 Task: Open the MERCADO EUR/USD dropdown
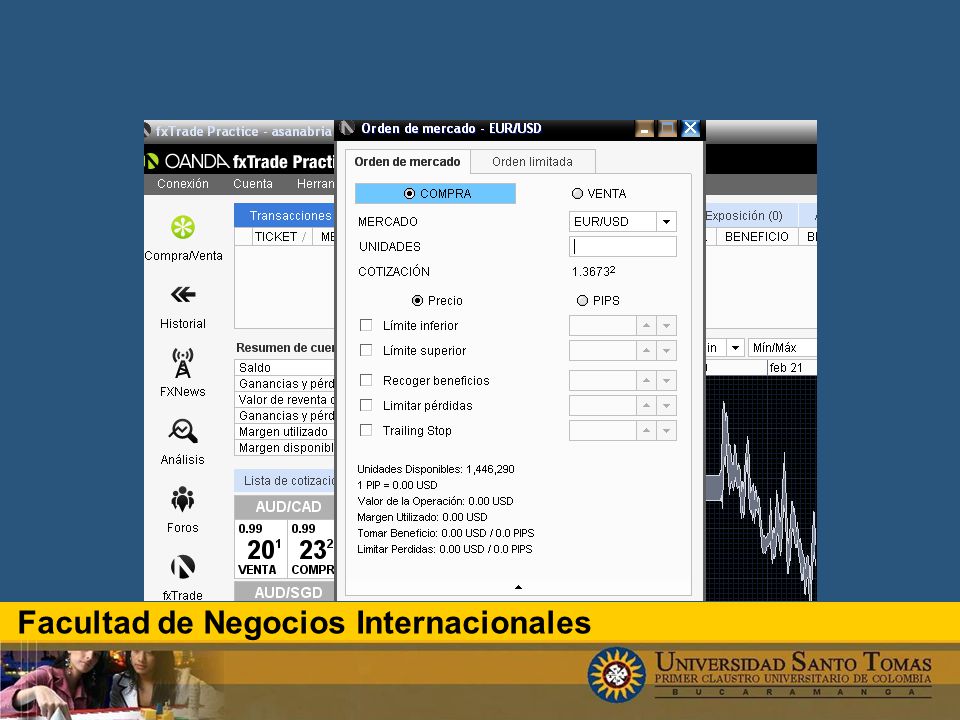(x=666, y=222)
